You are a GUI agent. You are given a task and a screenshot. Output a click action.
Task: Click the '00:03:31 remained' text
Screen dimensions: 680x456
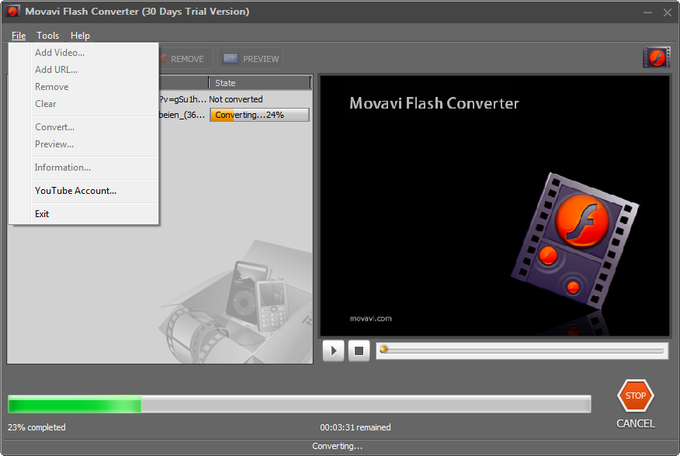coord(355,427)
